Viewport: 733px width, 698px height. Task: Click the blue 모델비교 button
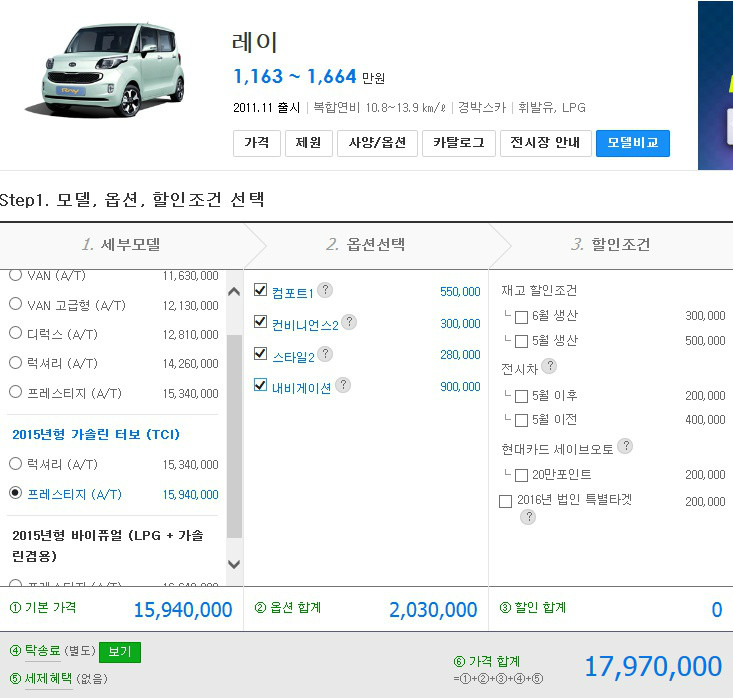coord(633,143)
